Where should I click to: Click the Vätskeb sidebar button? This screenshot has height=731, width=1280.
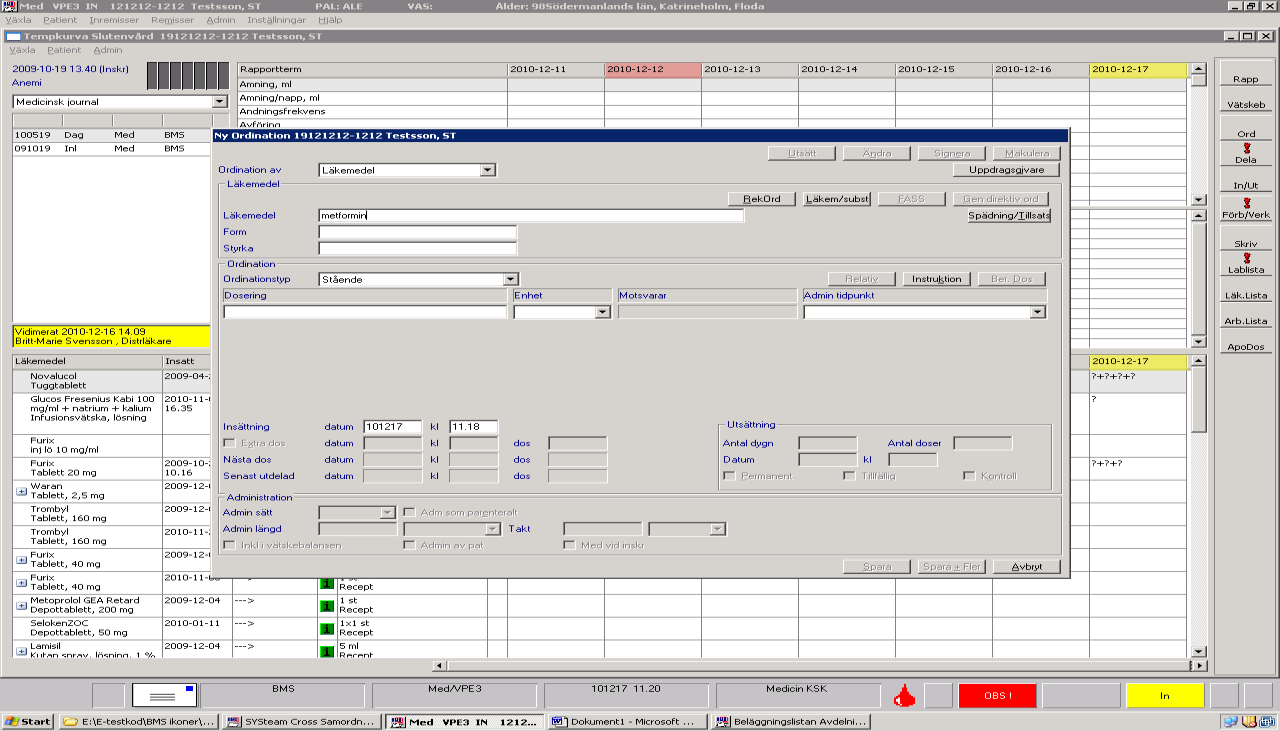[1246, 104]
